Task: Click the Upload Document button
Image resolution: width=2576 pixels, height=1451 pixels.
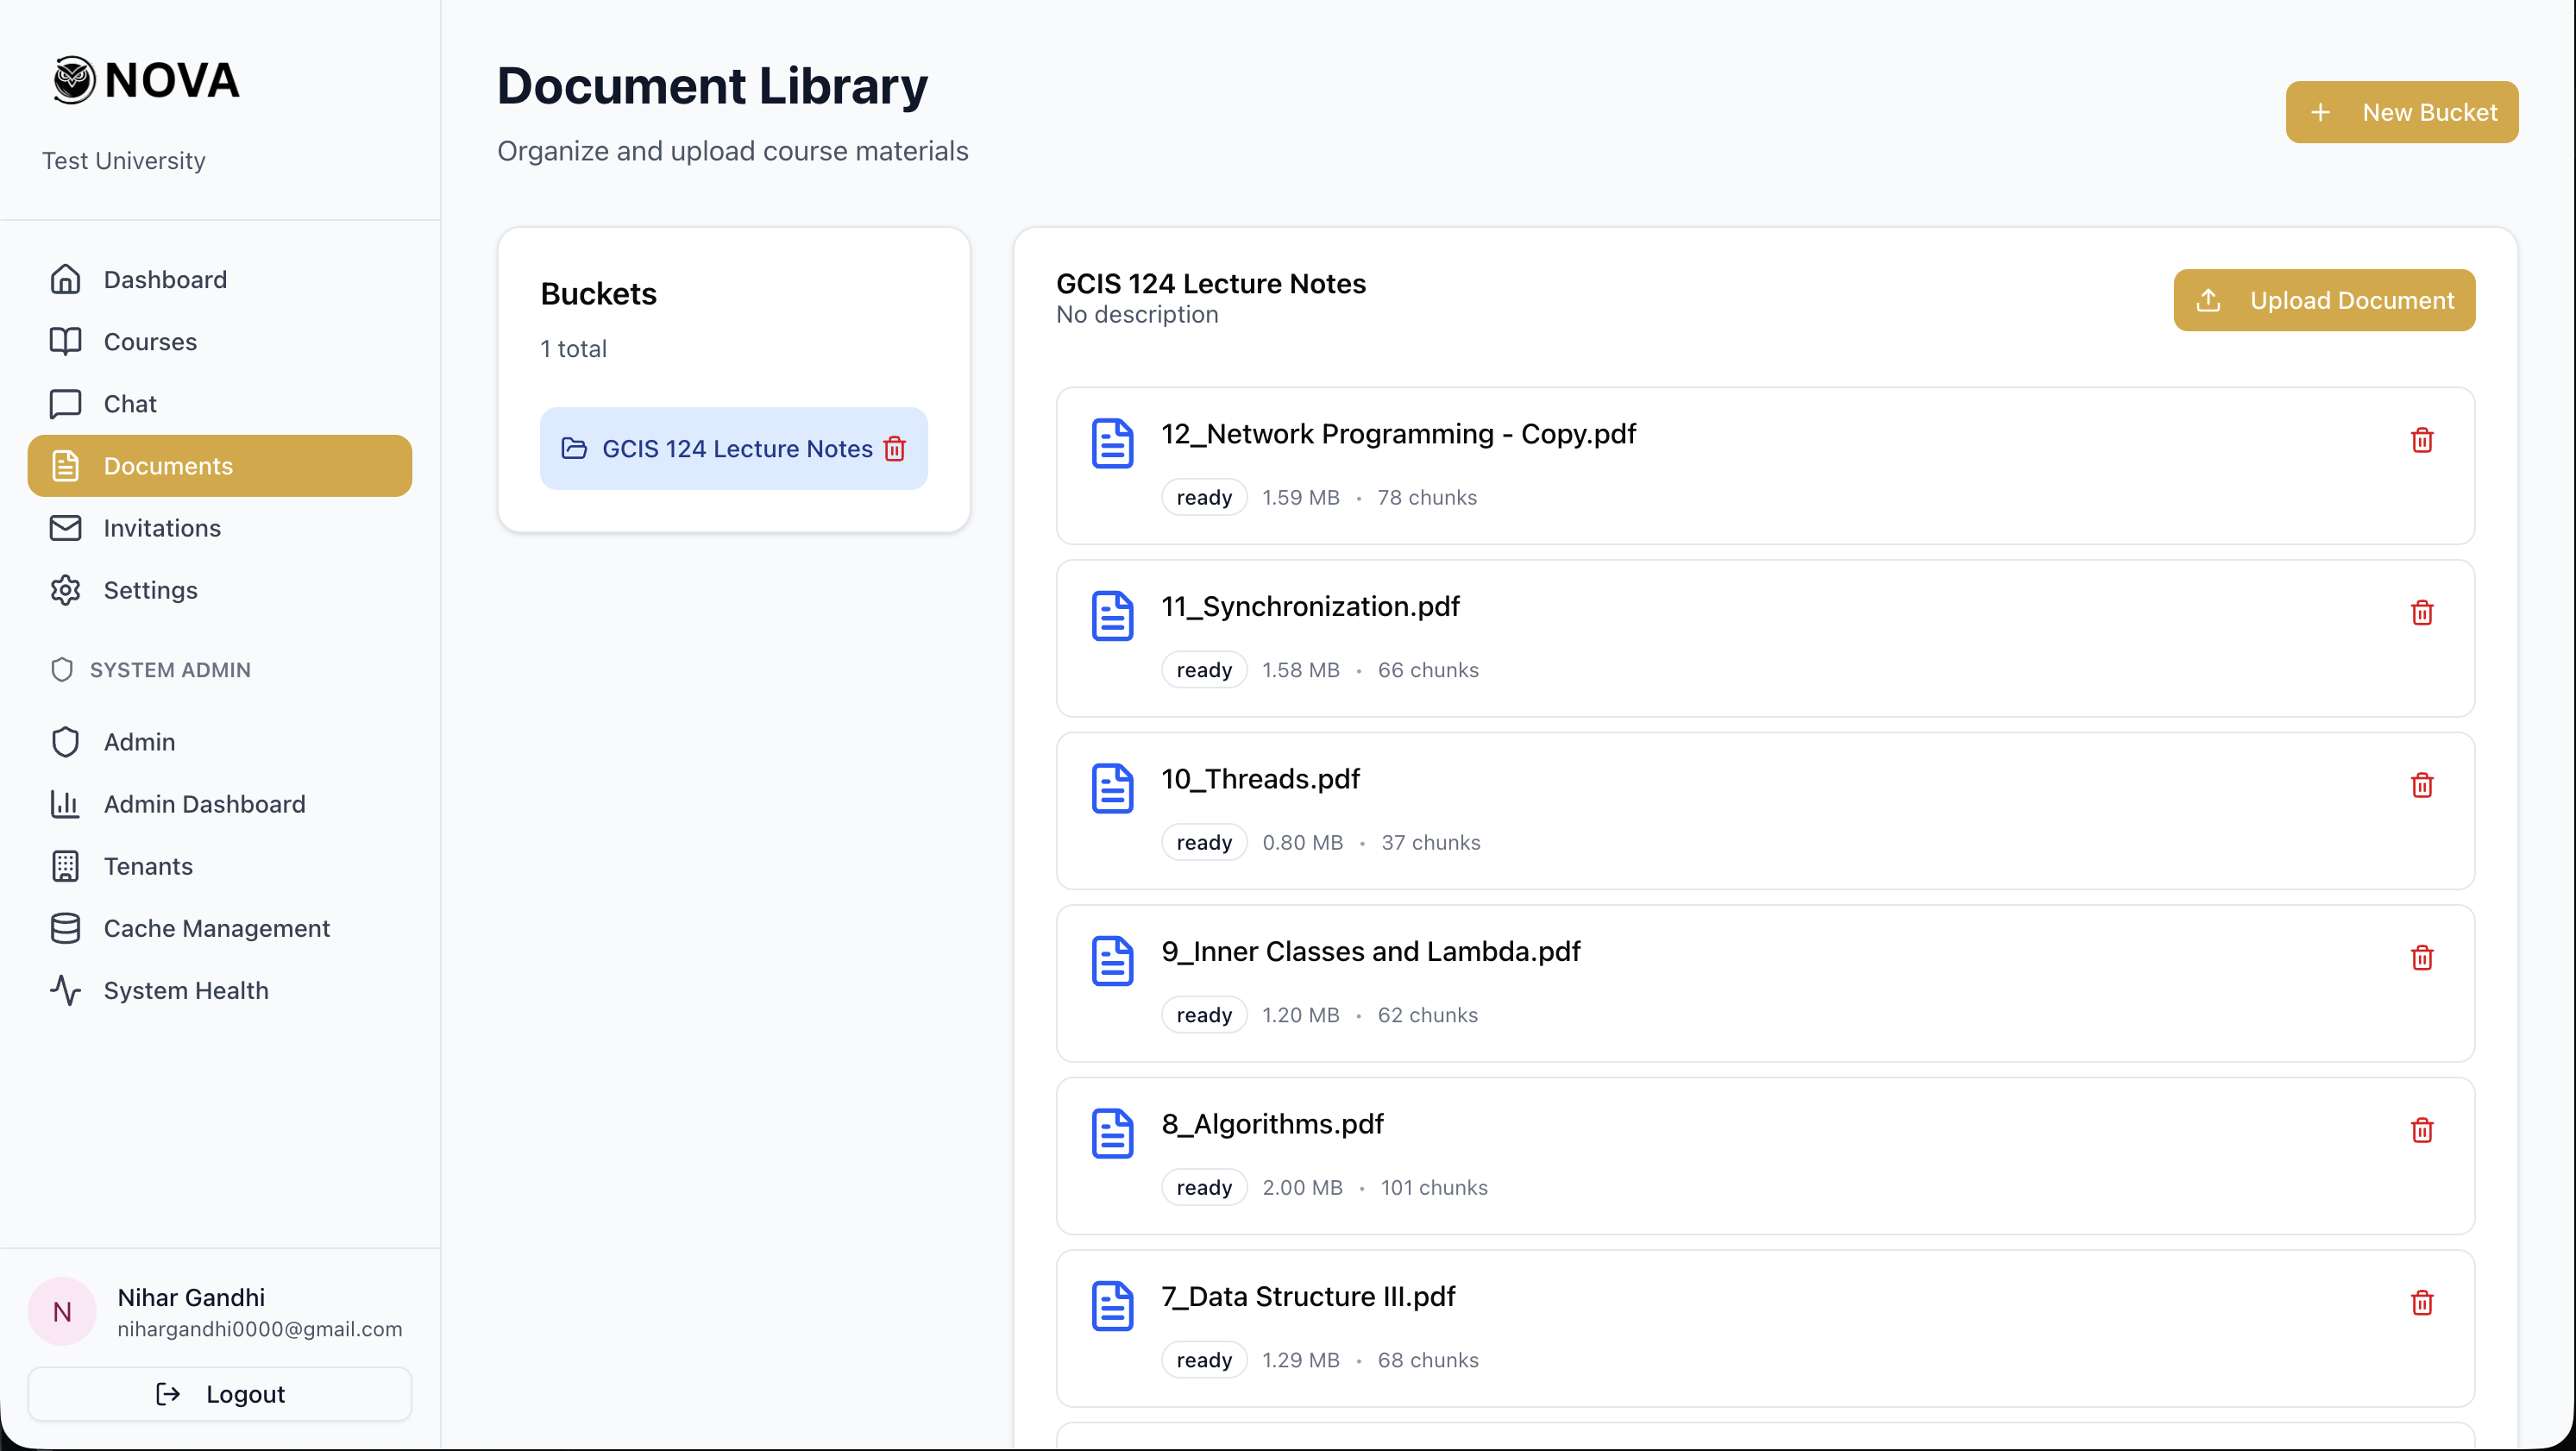Action: click(2324, 300)
